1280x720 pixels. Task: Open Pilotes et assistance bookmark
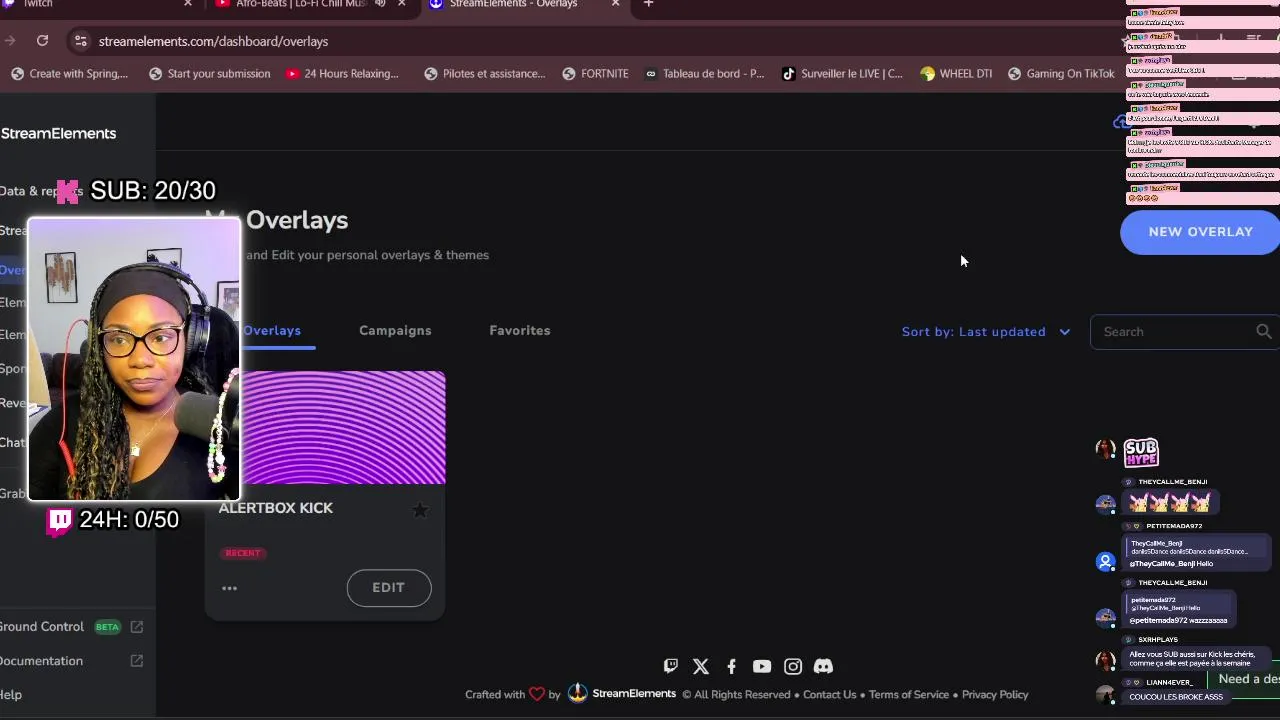click(x=485, y=73)
